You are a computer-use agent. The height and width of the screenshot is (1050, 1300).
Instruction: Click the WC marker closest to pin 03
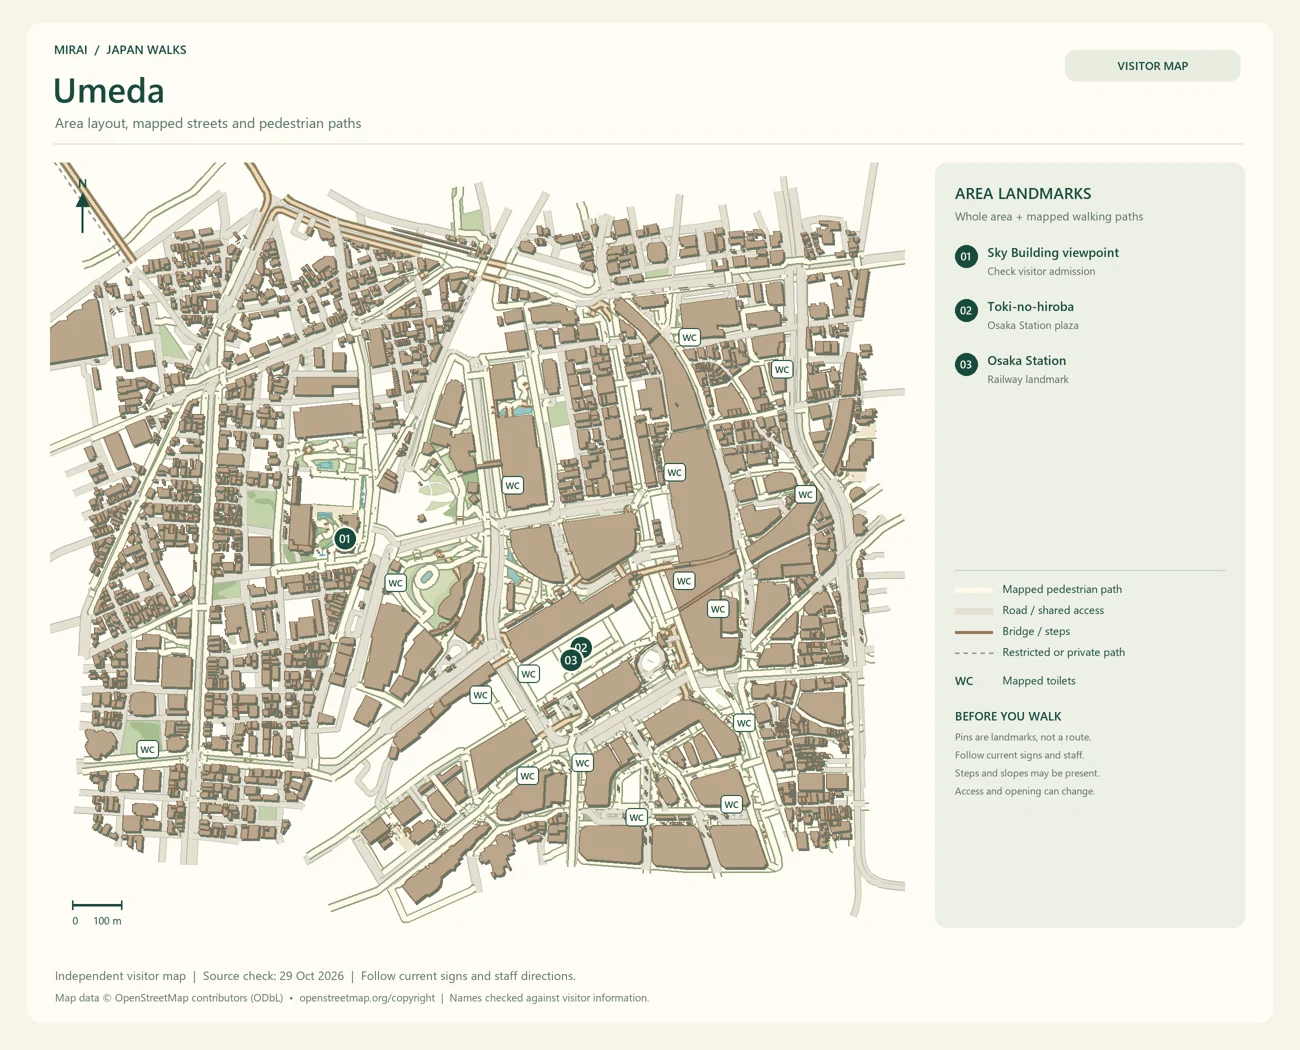pos(529,674)
